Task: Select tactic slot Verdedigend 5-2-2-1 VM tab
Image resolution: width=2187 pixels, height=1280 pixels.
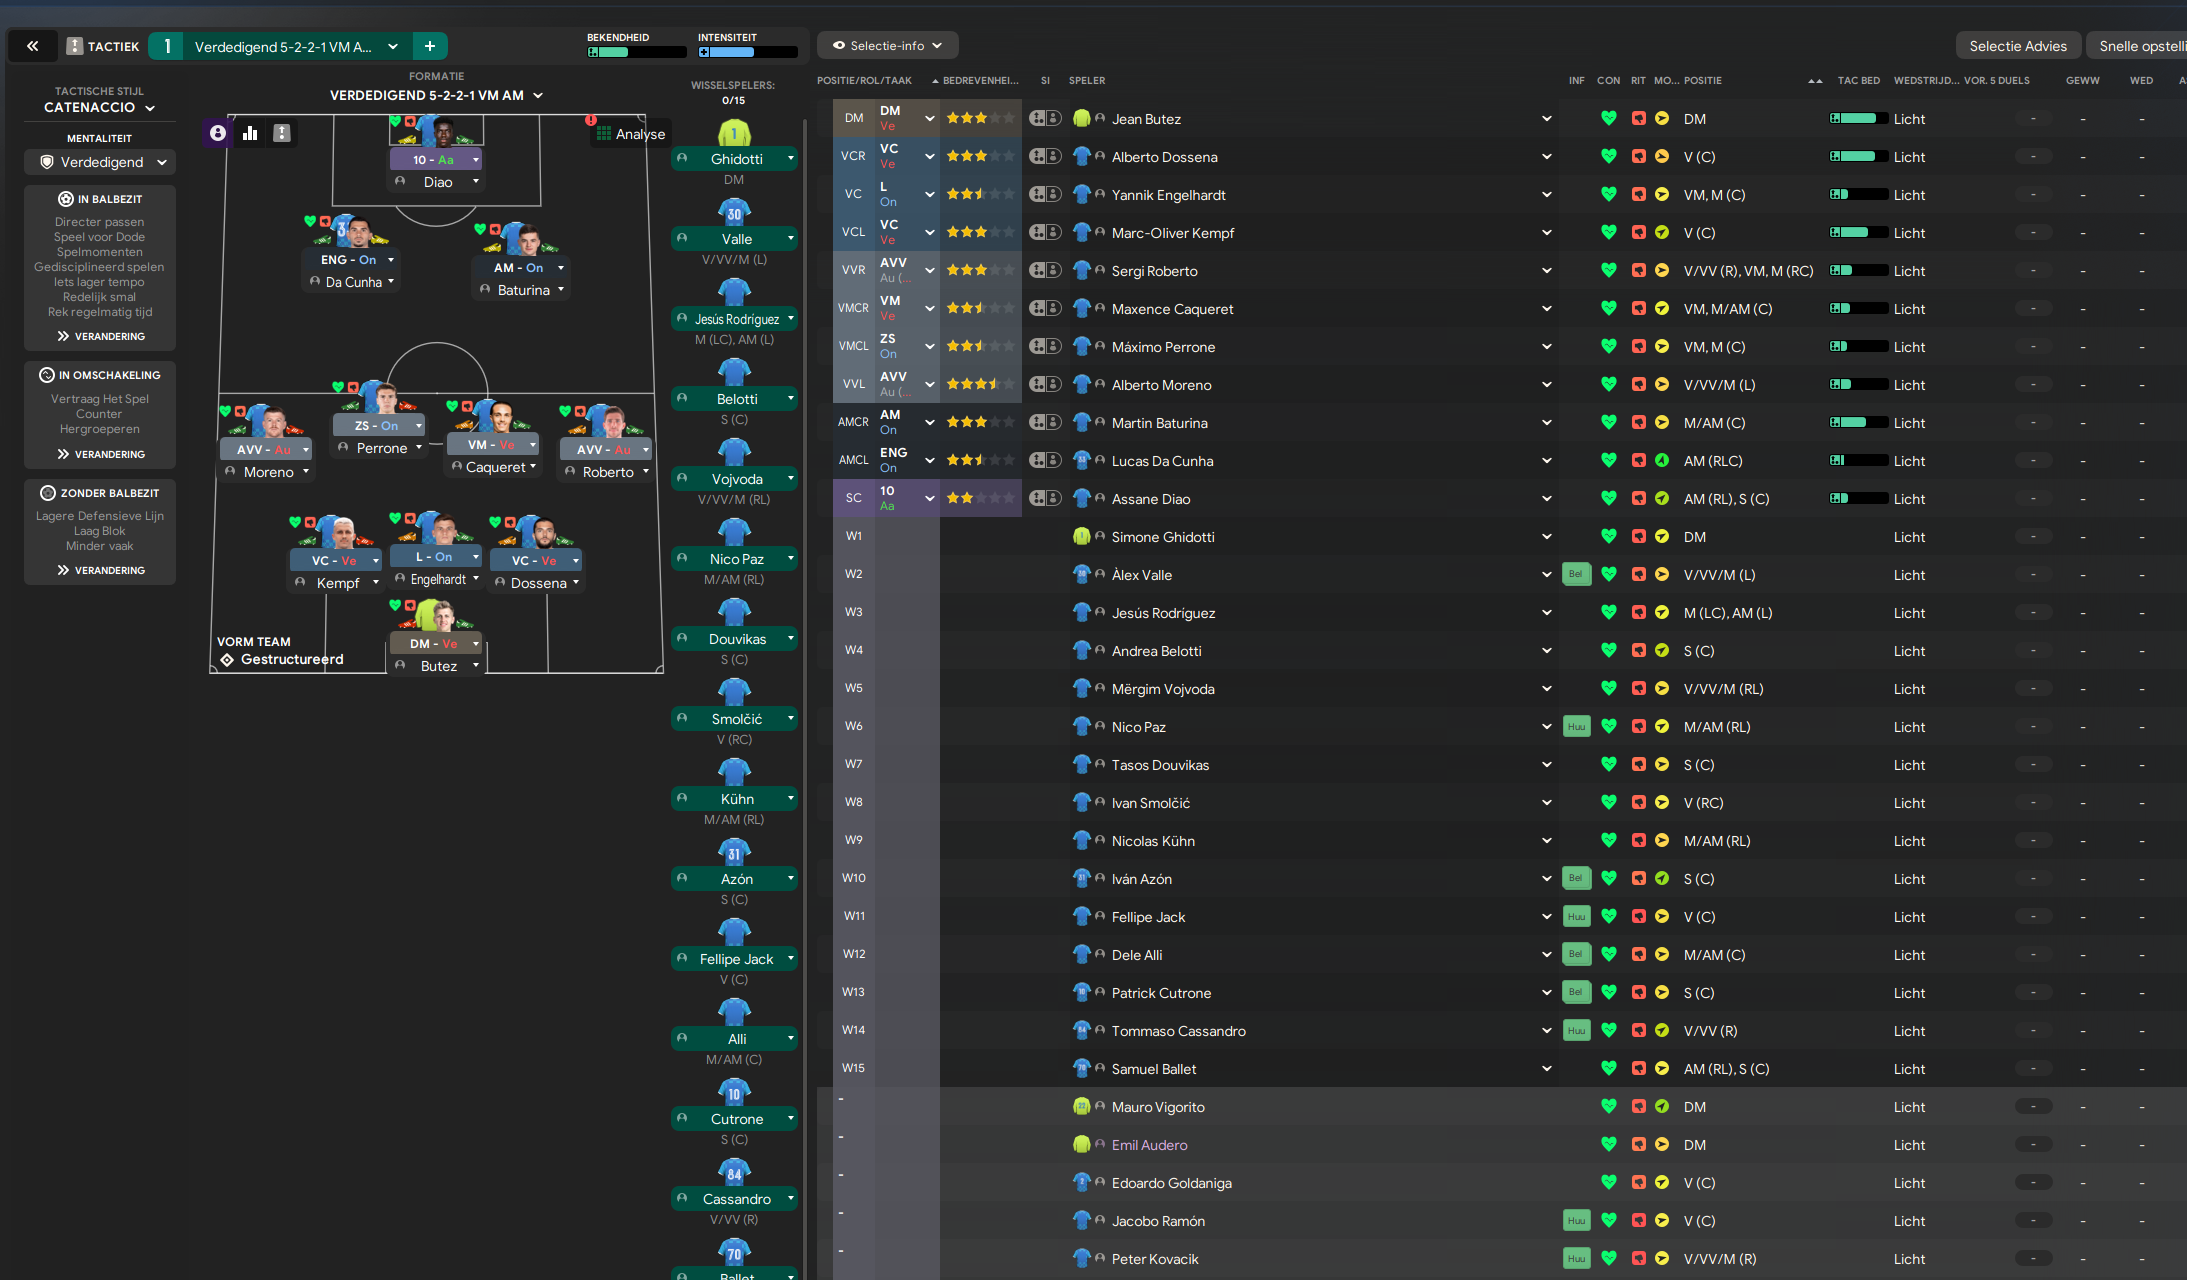Action: point(283,46)
